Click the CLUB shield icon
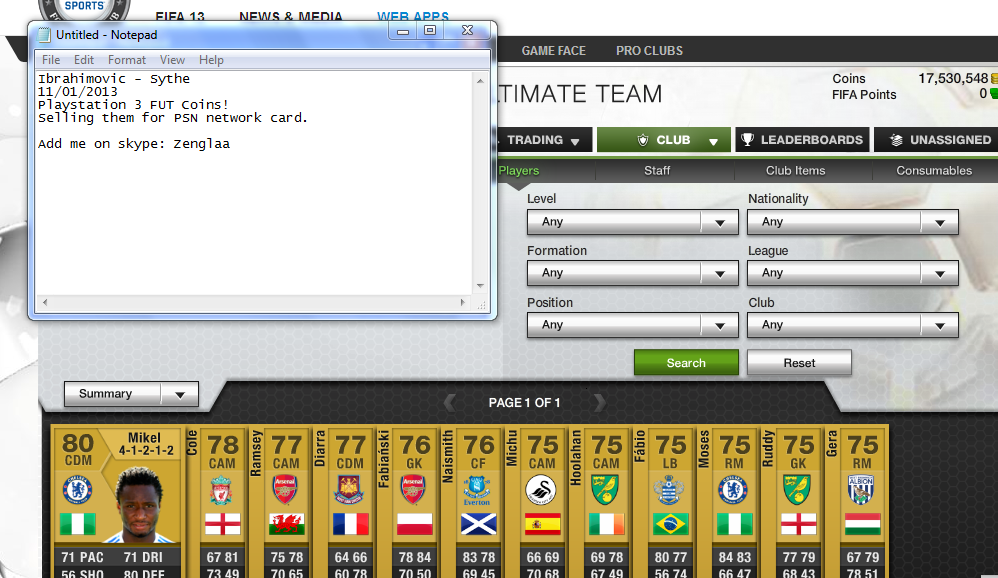 coord(643,140)
